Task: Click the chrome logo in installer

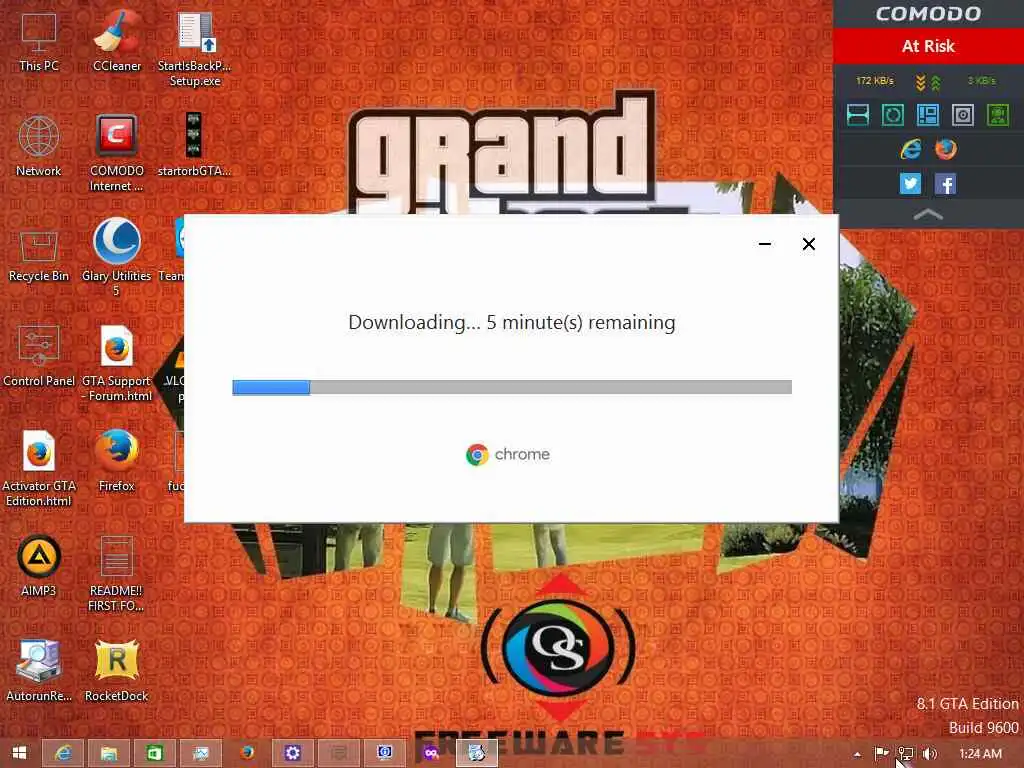Action: (x=508, y=455)
